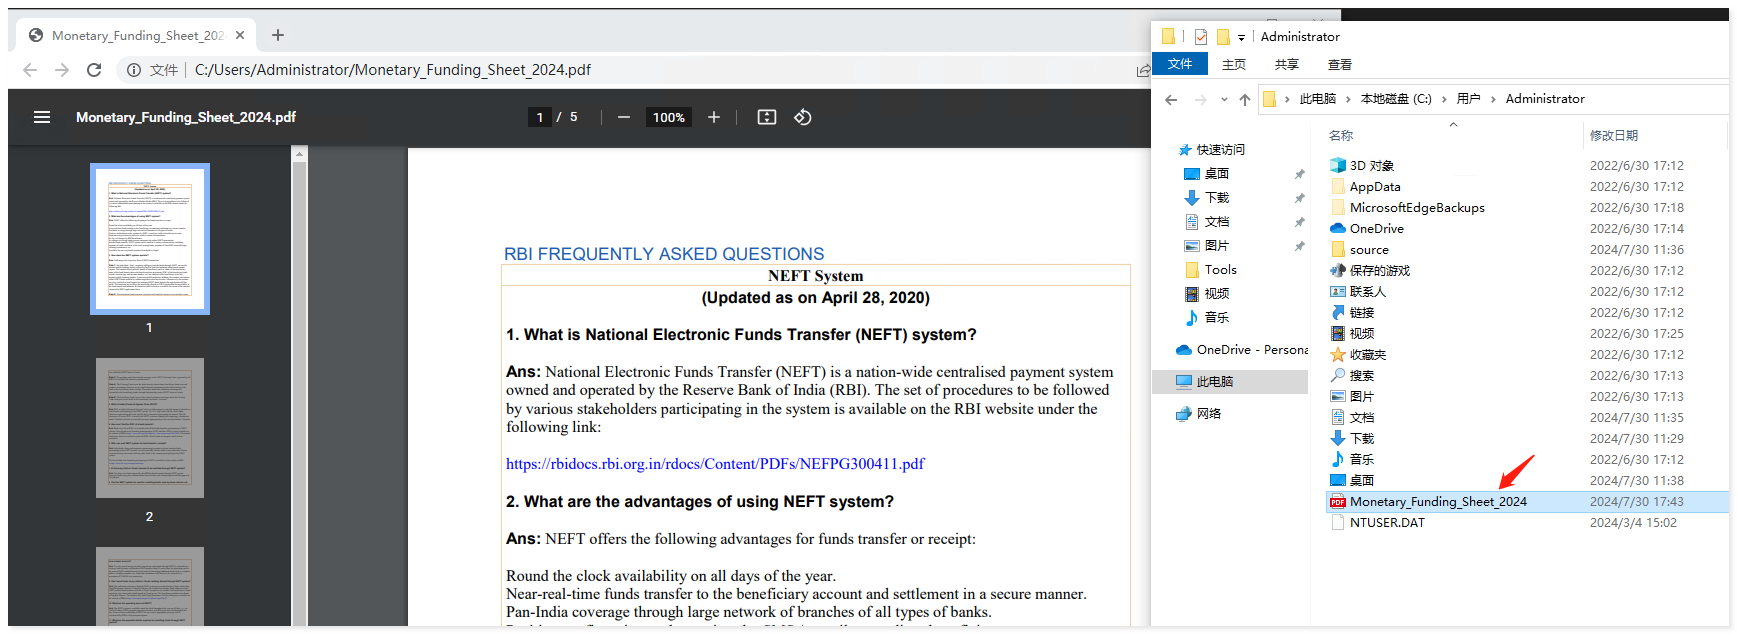Open the 文件 menu in Explorer
Screen dimensions: 1737x634
point(1180,64)
